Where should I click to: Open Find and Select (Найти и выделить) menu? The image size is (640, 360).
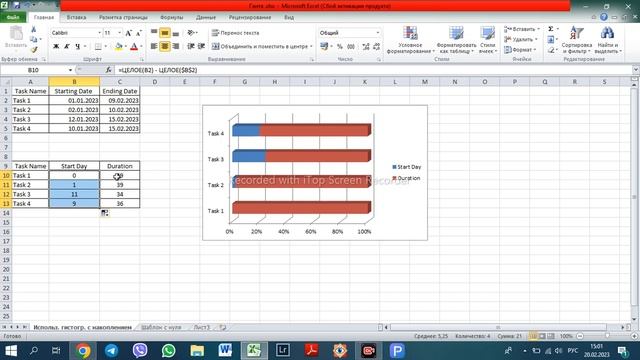pos(607,40)
